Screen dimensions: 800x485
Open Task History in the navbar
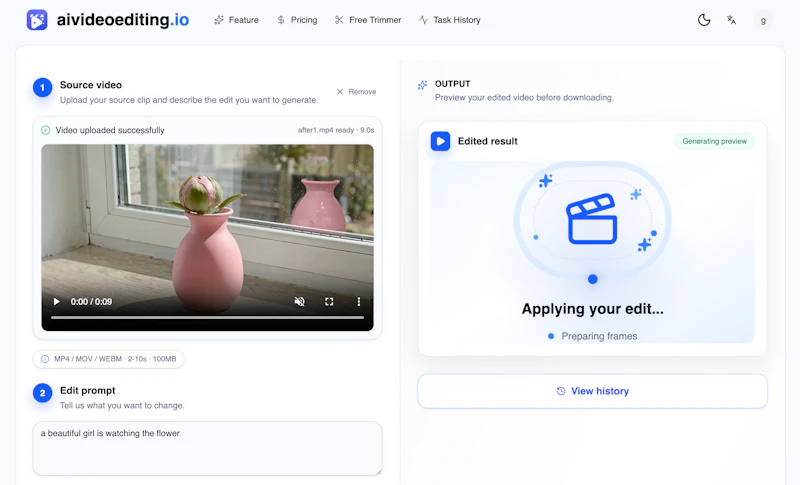point(449,20)
